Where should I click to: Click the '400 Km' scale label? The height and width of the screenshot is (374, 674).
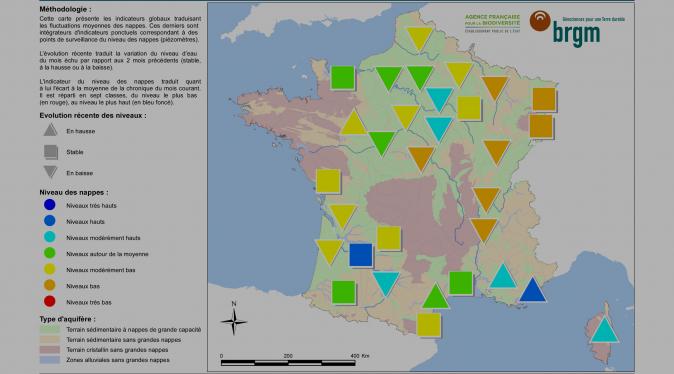pos(360,356)
